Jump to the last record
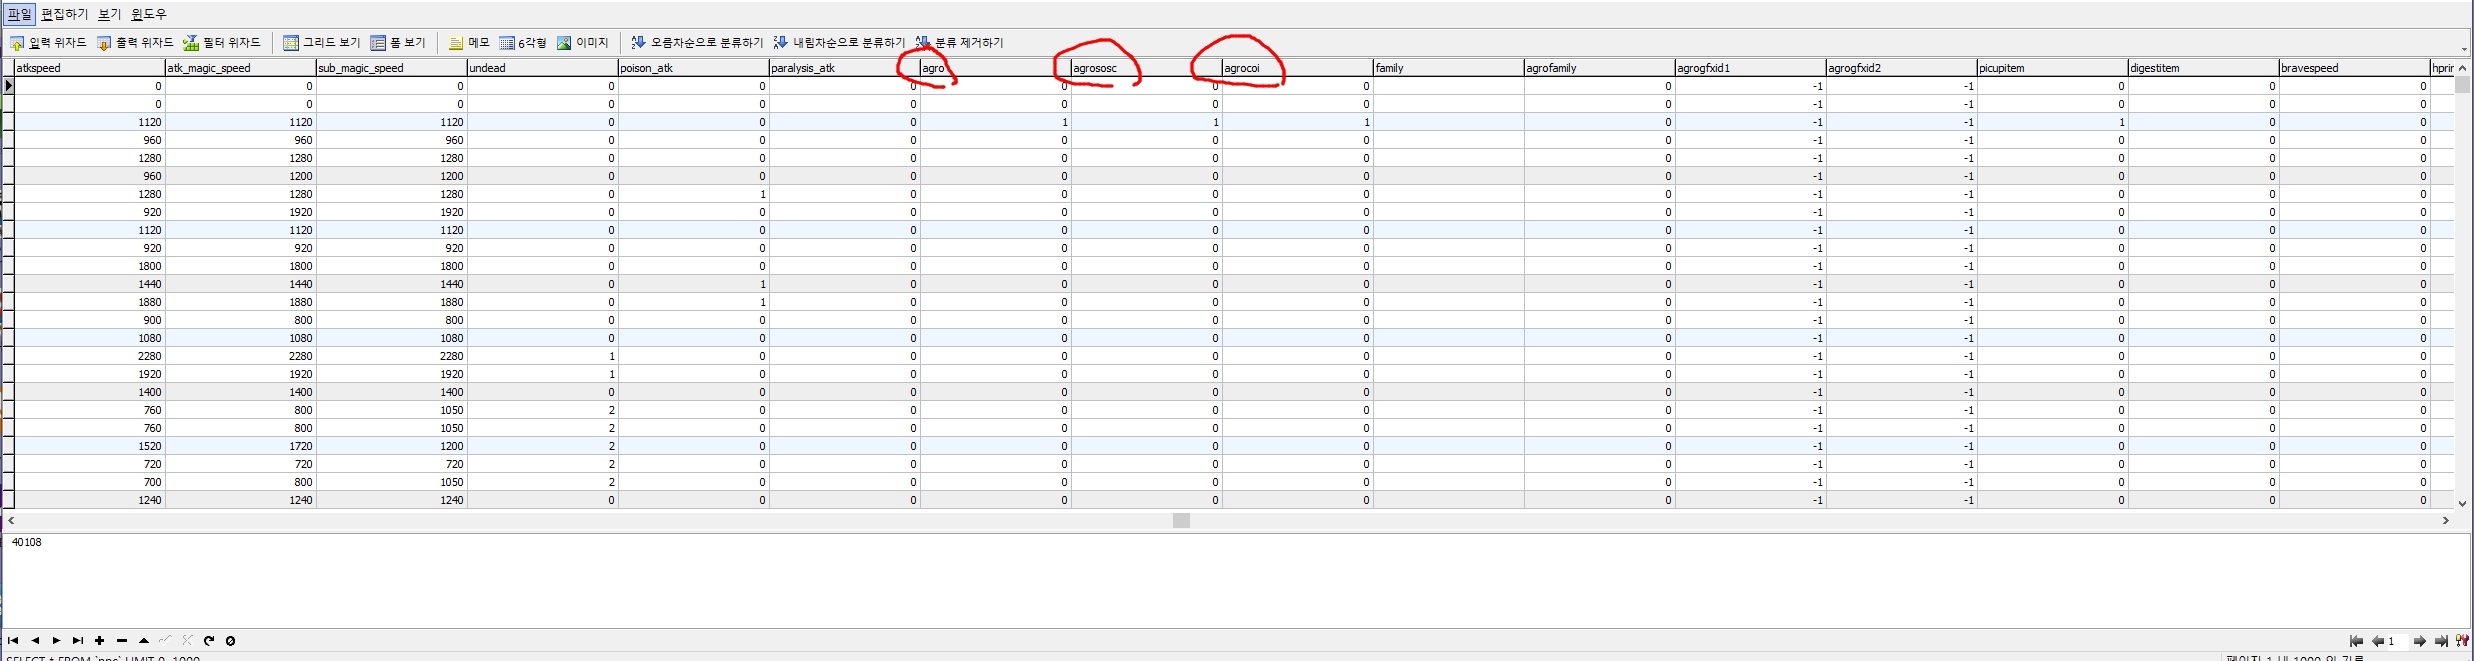The height and width of the screenshot is (661, 2474). tap(78, 641)
